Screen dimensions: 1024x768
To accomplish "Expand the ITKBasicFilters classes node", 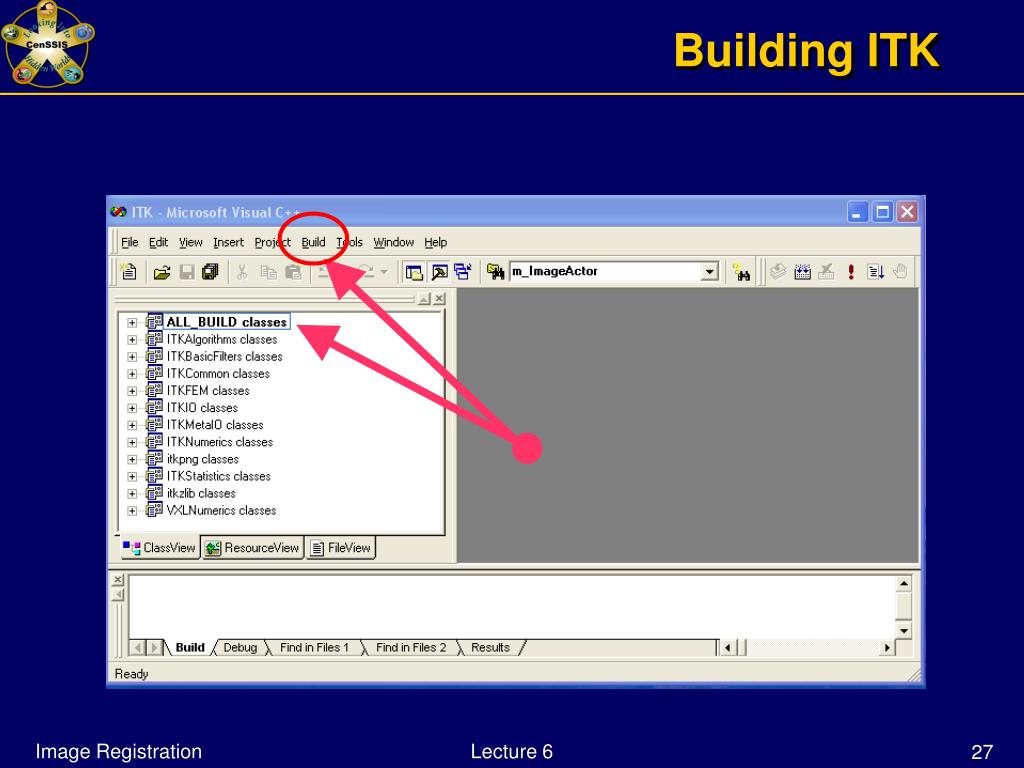I will pyautogui.click(x=132, y=357).
